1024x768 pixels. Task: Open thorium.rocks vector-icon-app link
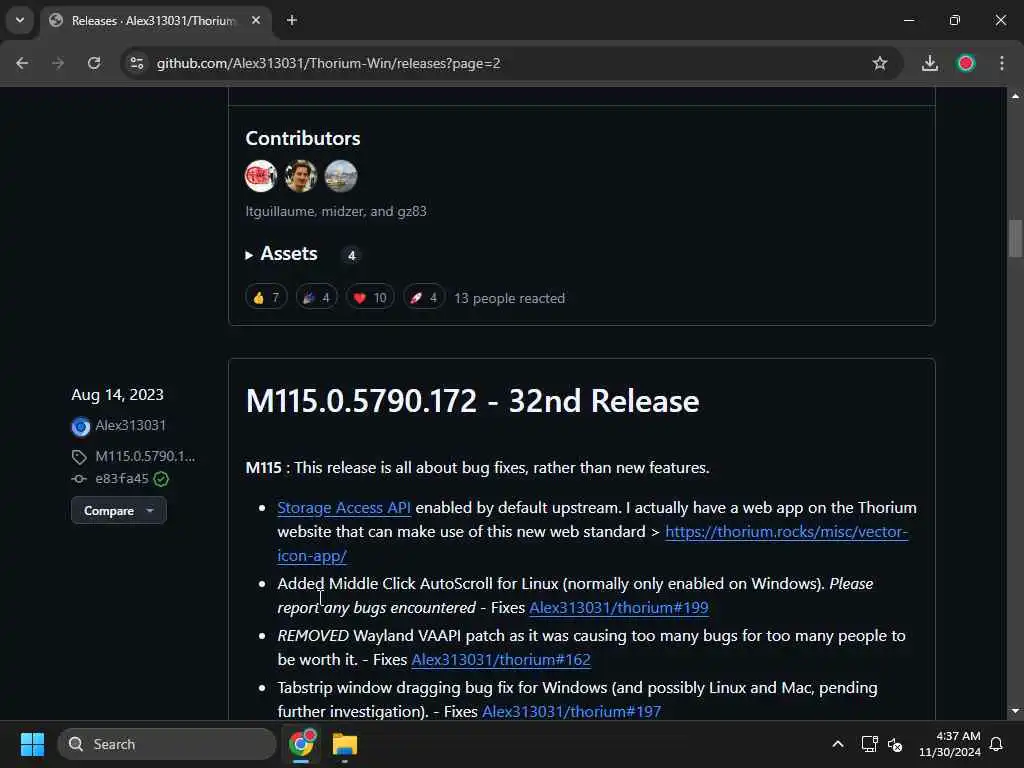(786, 532)
